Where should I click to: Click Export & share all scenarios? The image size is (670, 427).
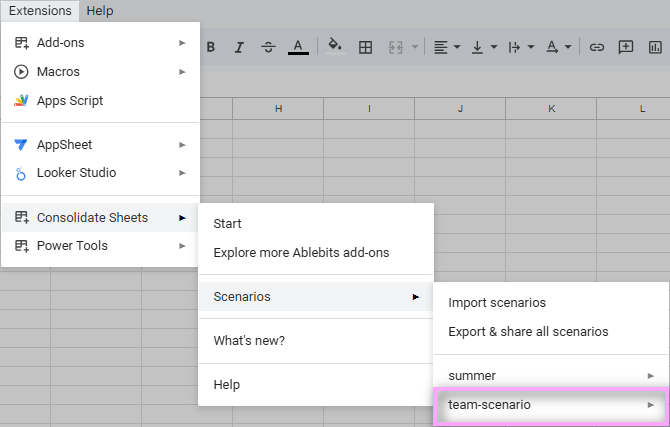coord(551,332)
